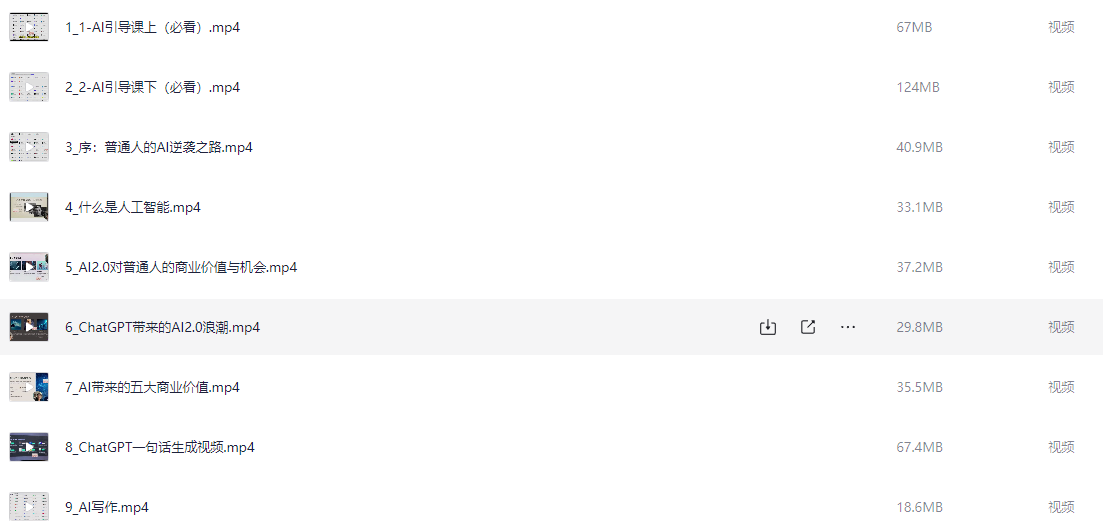The width and height of the screenshot is (1103, 521).
Task: Click file name 7_AI带来的五大商业价值.mp4
Action: coord(152,387)
